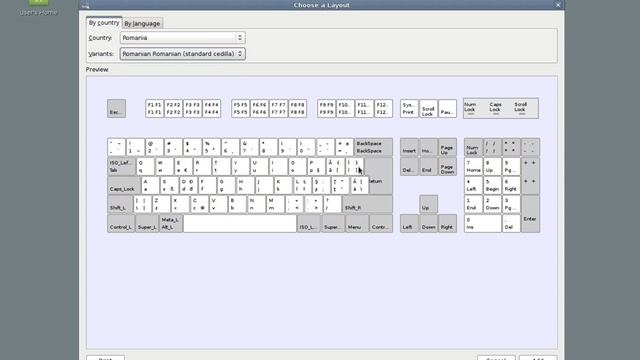
Task: Click the Down arrow key in preview
Action: tap(428, 224)
